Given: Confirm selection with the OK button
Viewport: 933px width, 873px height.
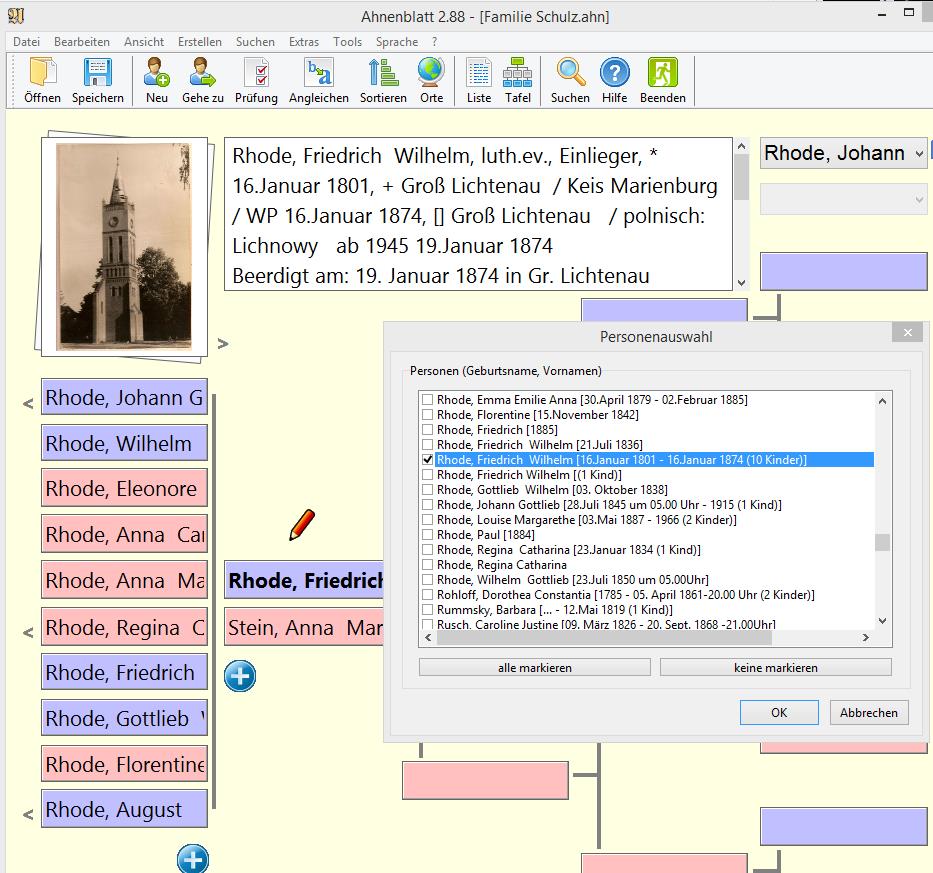Looking at the screenshot, I should tap(779, 713).
